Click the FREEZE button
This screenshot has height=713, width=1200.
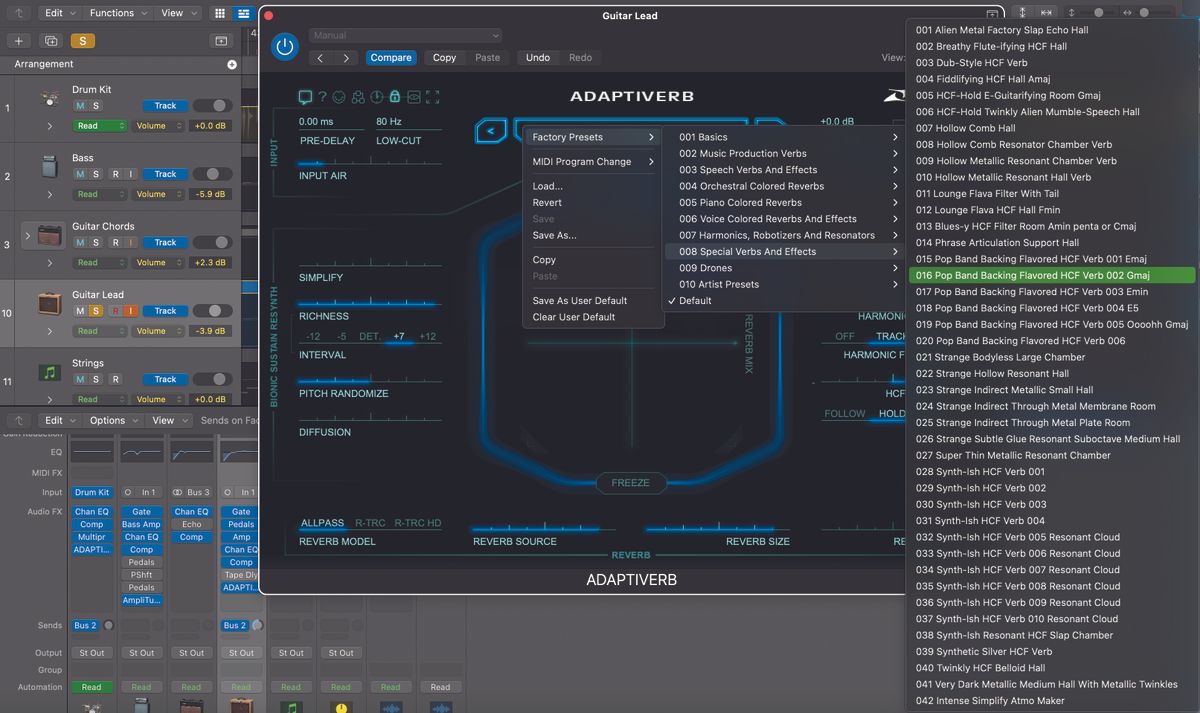[x=630, y=482]
